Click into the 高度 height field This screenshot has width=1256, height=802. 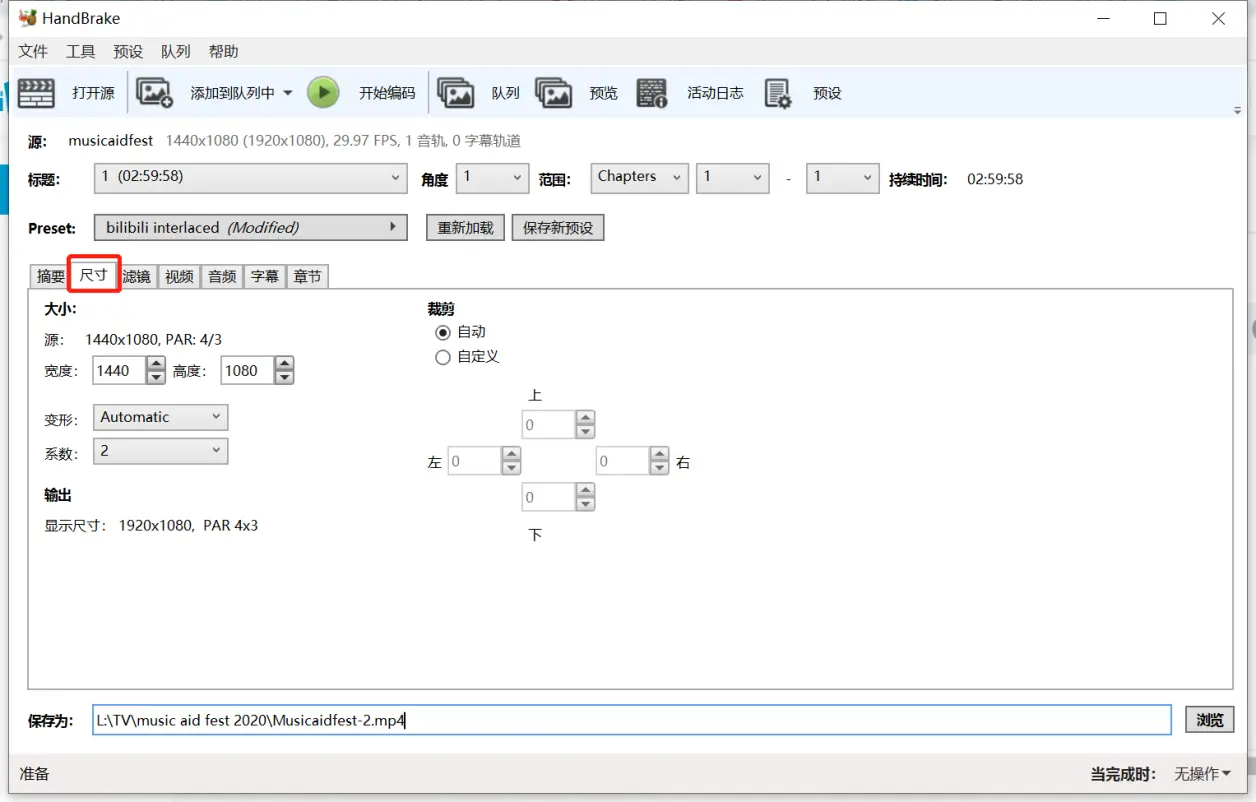click(247, 371)
